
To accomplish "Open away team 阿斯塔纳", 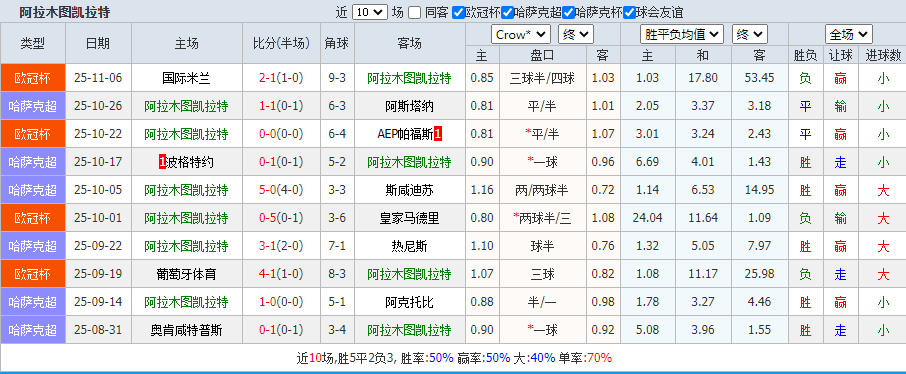I will [409, 106].
